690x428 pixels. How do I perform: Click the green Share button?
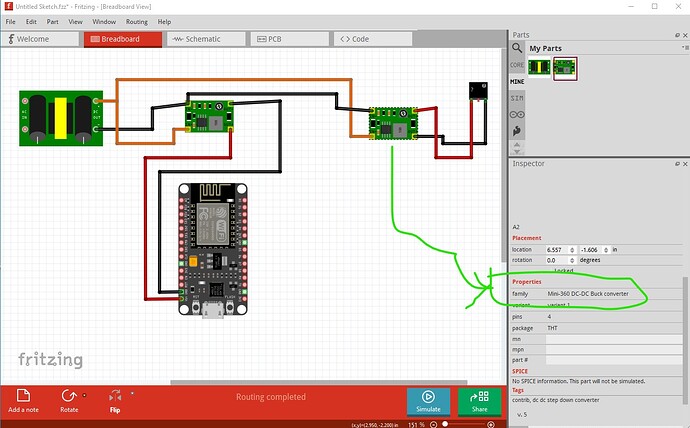click(480, 401)
